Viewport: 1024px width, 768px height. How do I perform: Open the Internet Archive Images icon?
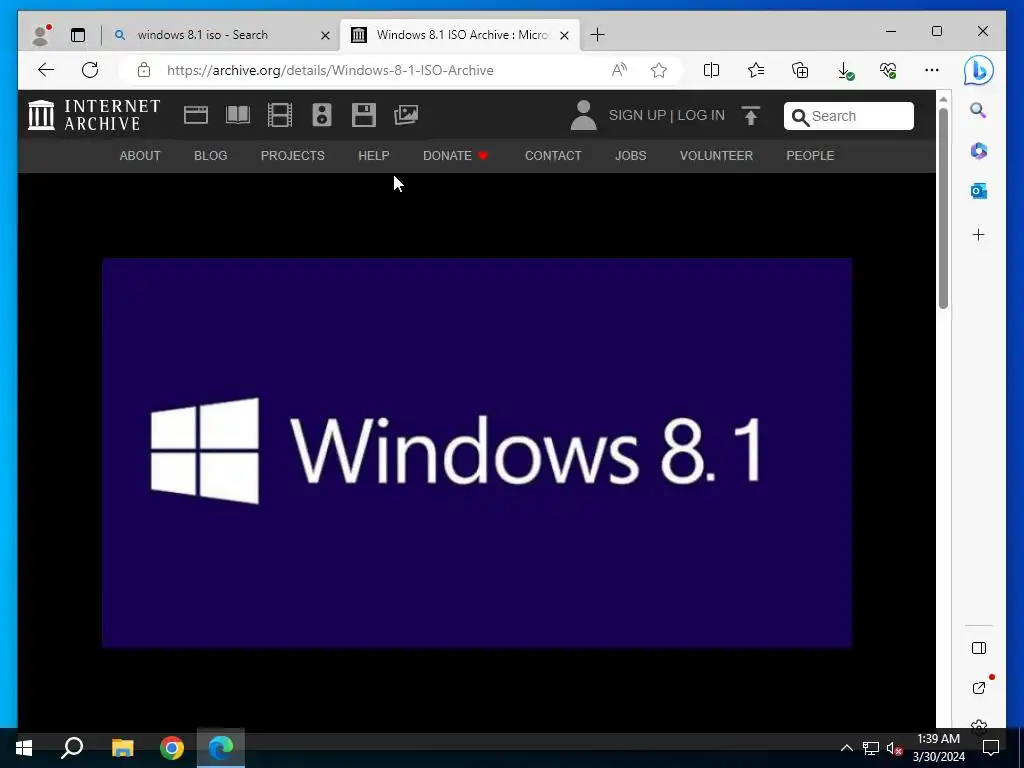point(406,116)
